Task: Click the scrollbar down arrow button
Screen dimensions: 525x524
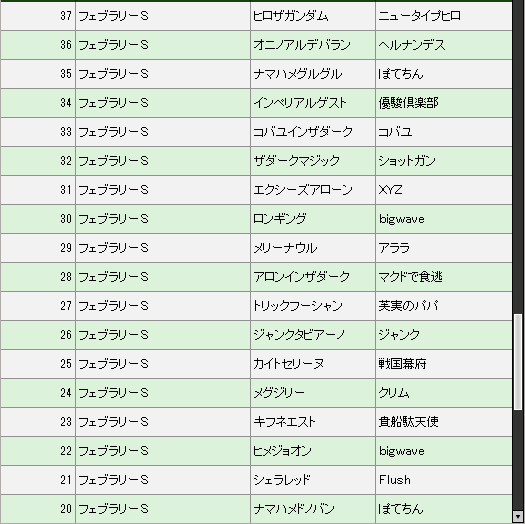Action: click(518, 516)
